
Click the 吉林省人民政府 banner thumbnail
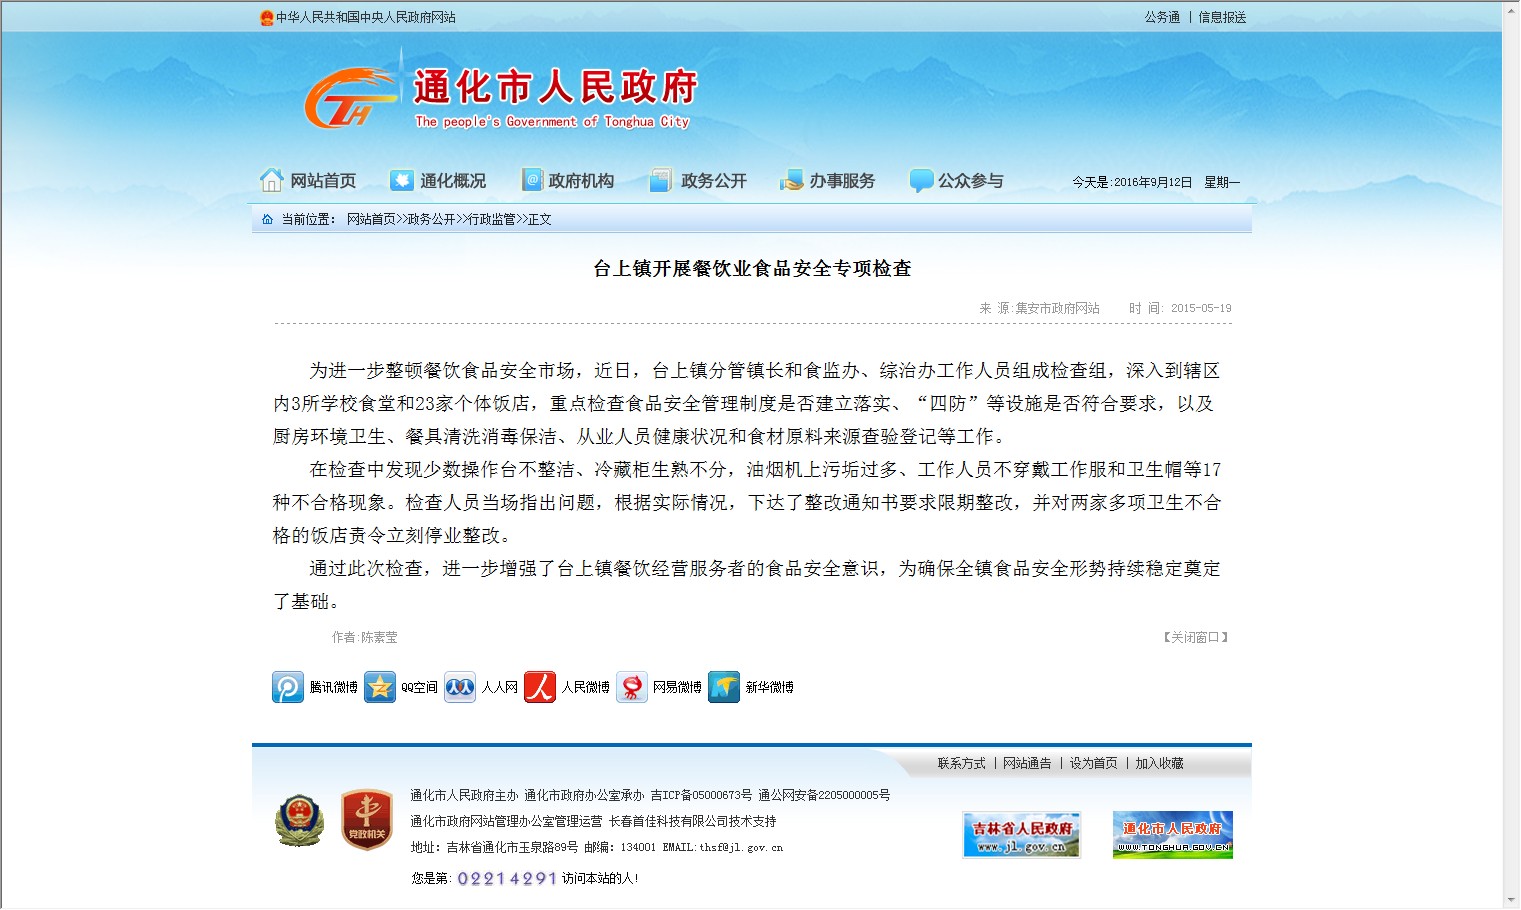pyautogui.click(x=1021, y=834)
